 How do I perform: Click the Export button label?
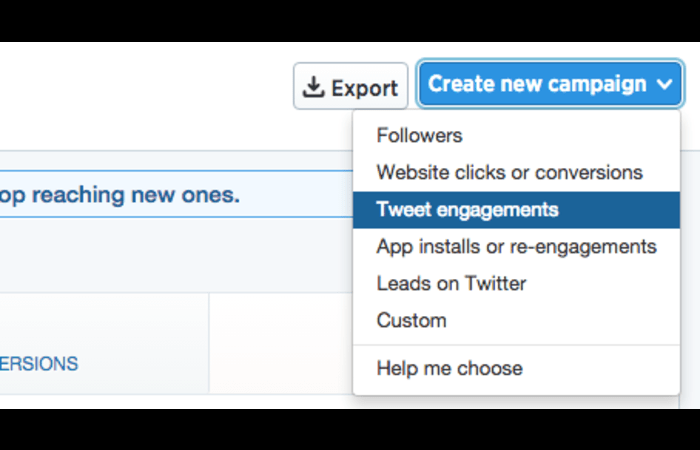[x=364, y=88]
